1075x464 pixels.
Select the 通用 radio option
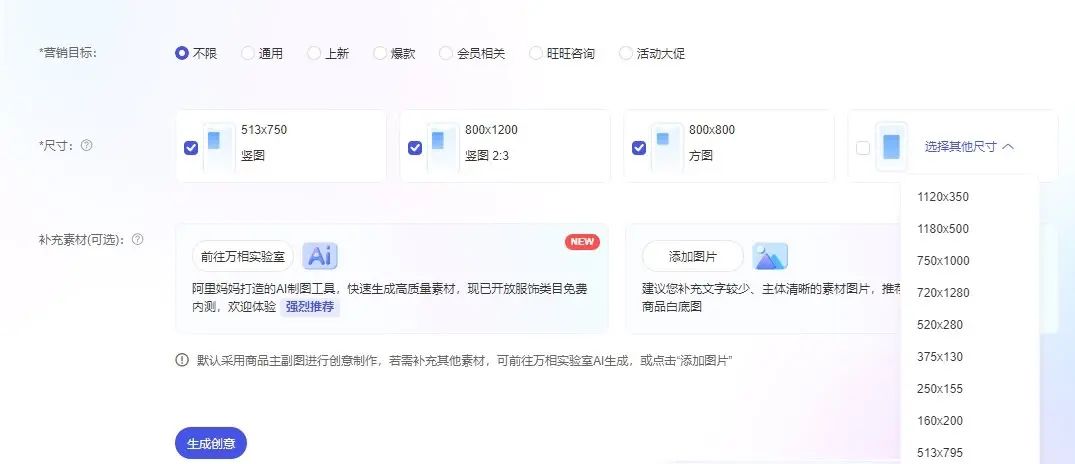click(247, 53)
